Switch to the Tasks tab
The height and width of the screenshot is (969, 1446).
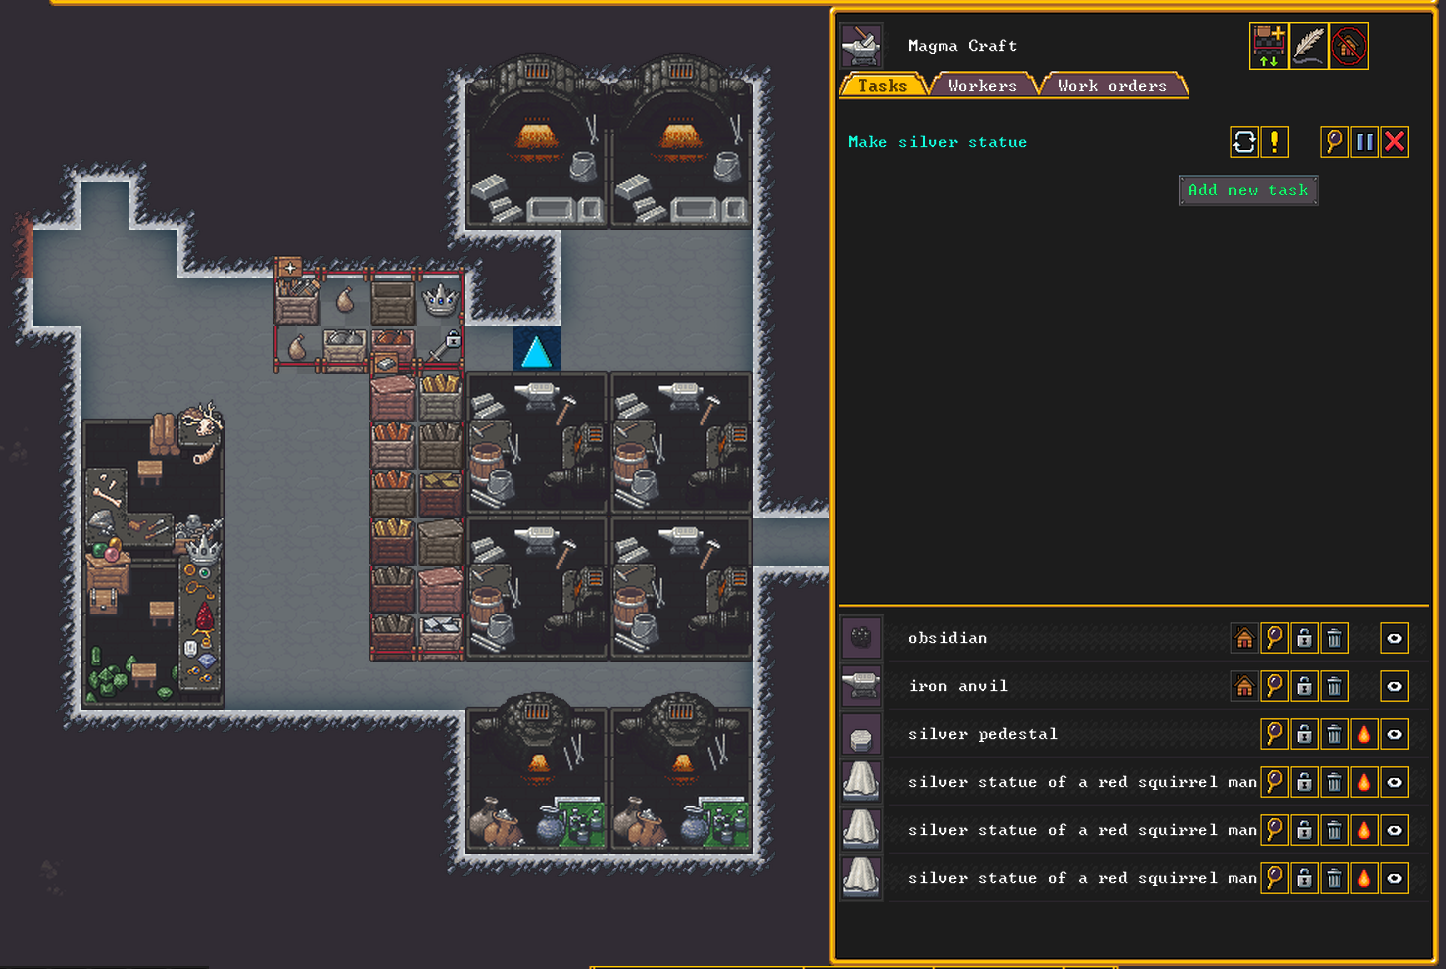[882, 86]
